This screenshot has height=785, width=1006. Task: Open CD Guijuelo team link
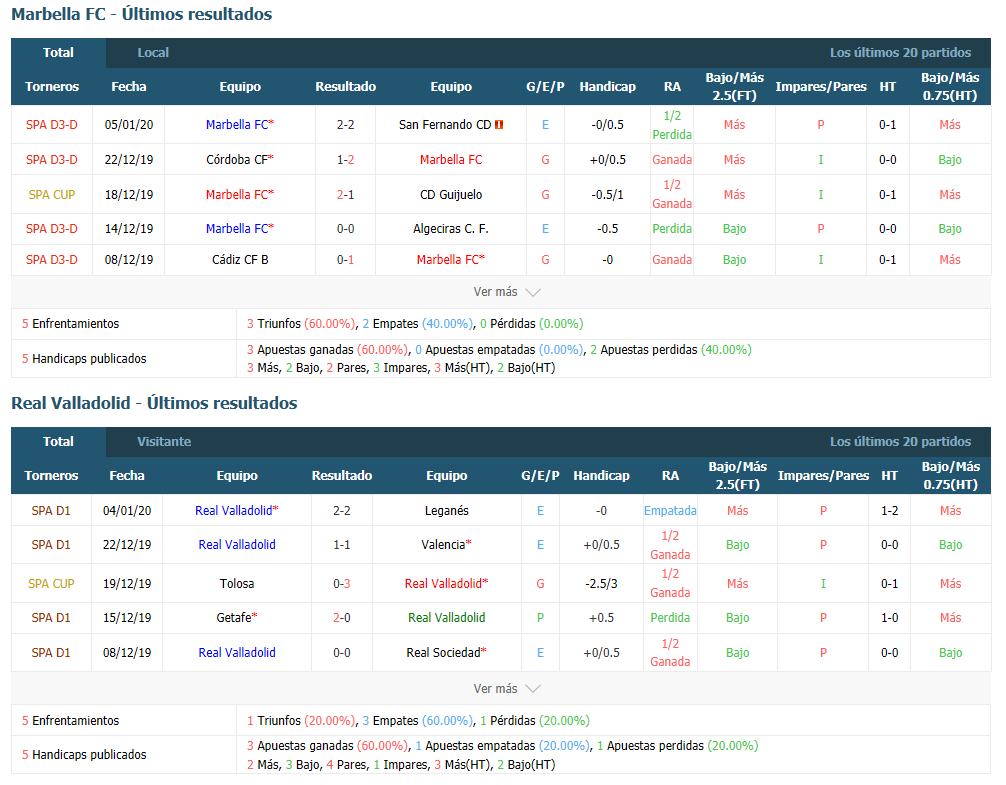click(451, 195)
